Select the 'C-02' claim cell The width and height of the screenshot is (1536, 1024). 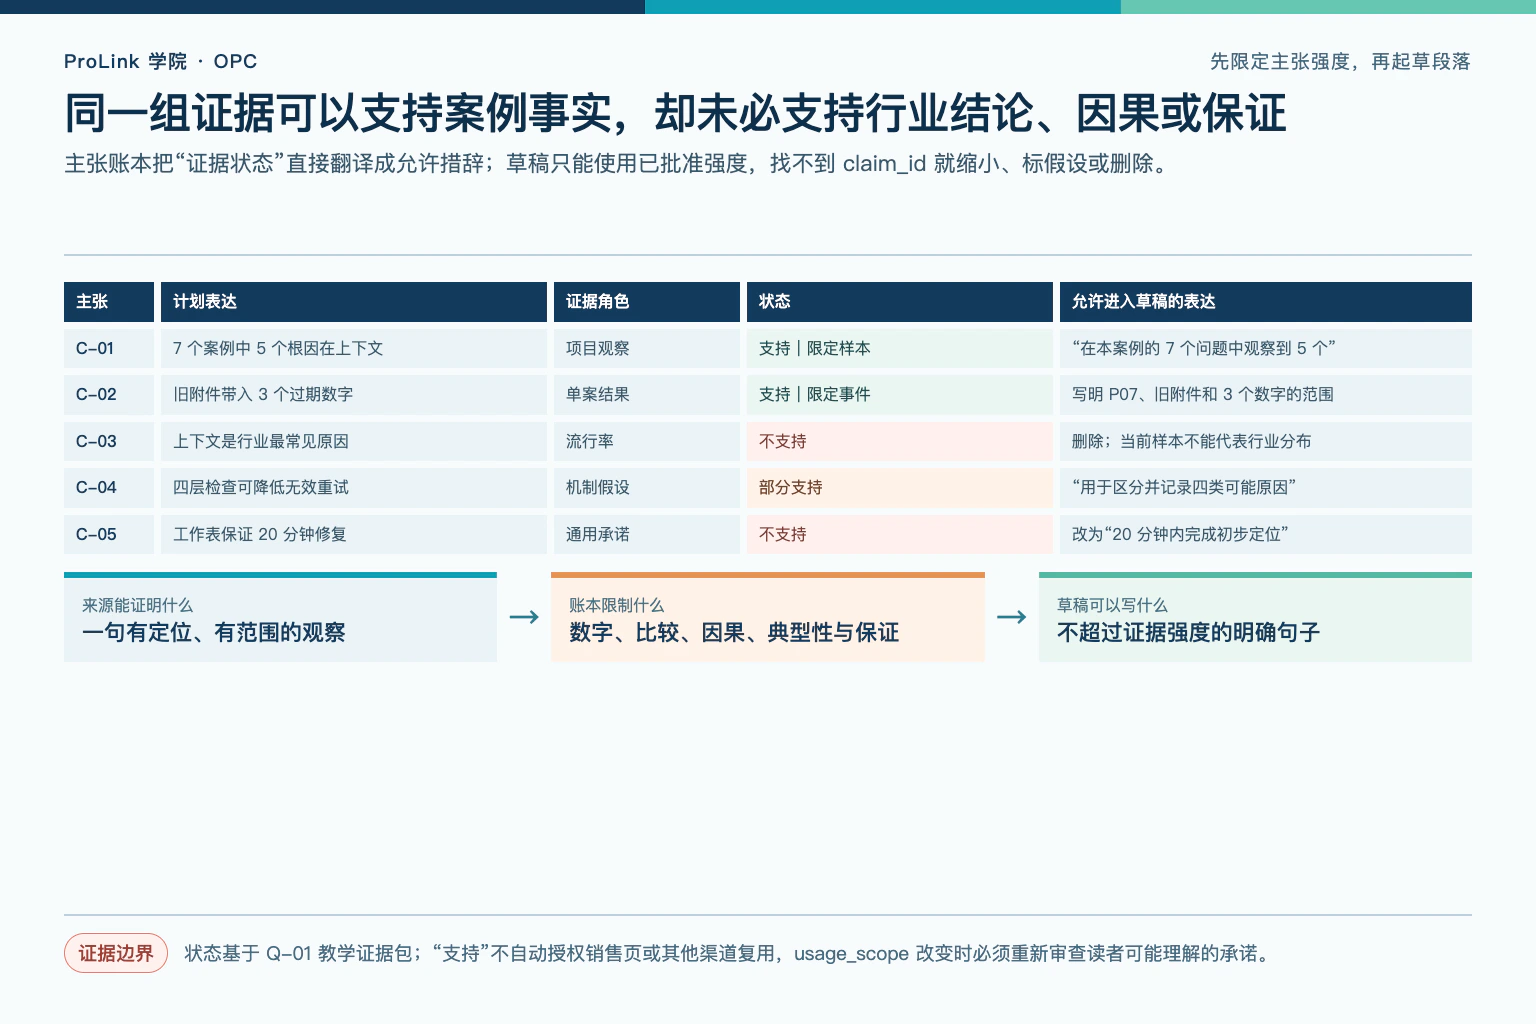[109, 394]
